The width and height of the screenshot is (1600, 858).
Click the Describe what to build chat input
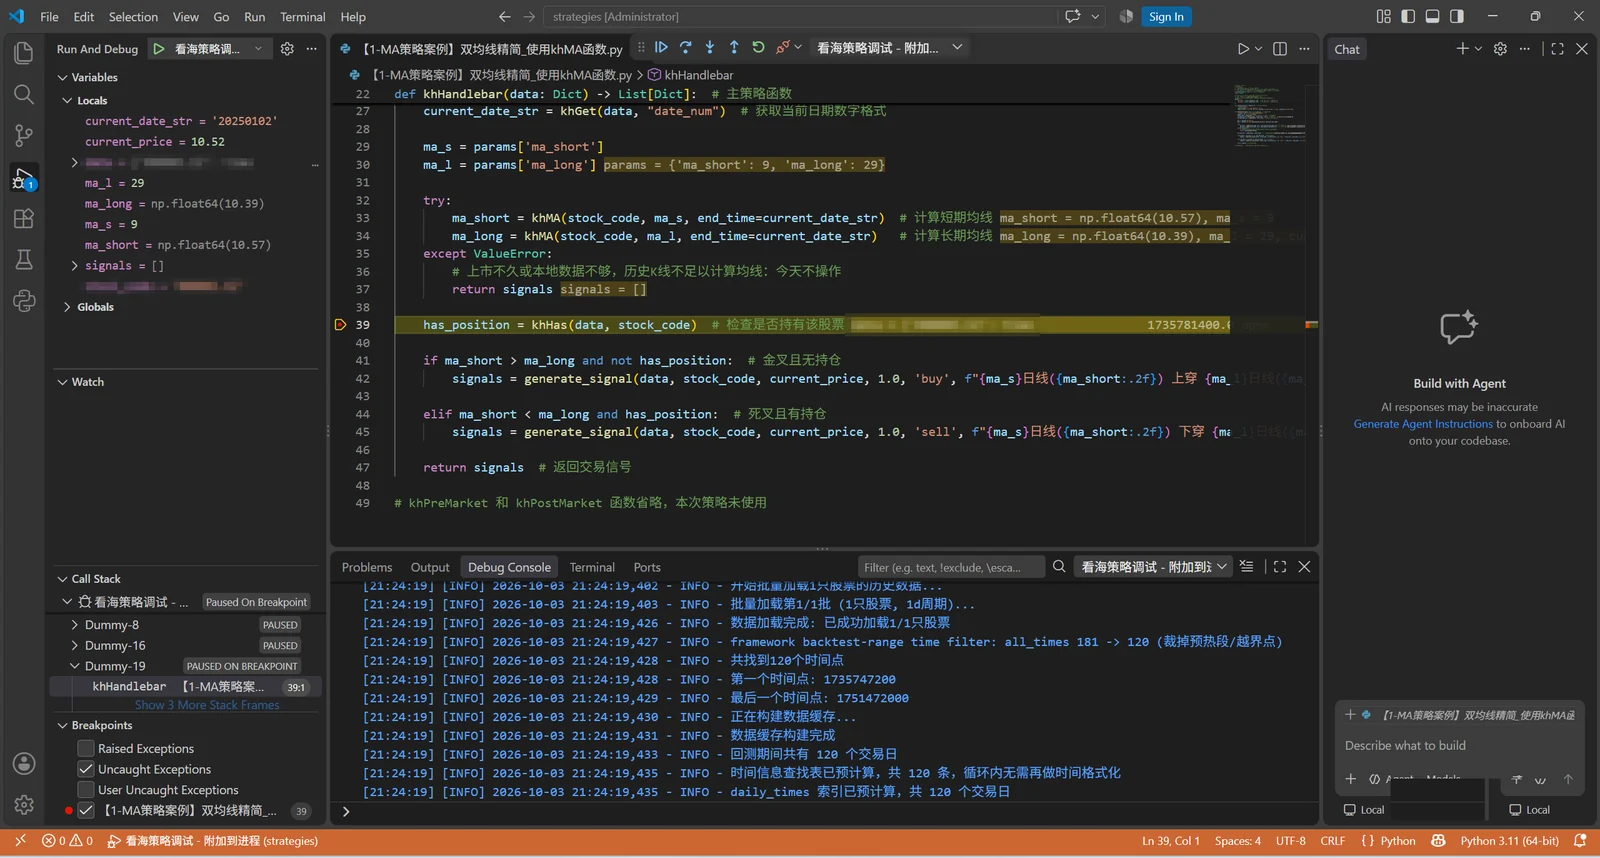1459,745
